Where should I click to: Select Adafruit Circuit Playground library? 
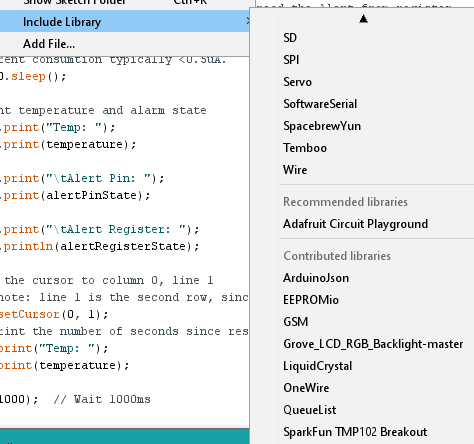click(x=362, y=224)
